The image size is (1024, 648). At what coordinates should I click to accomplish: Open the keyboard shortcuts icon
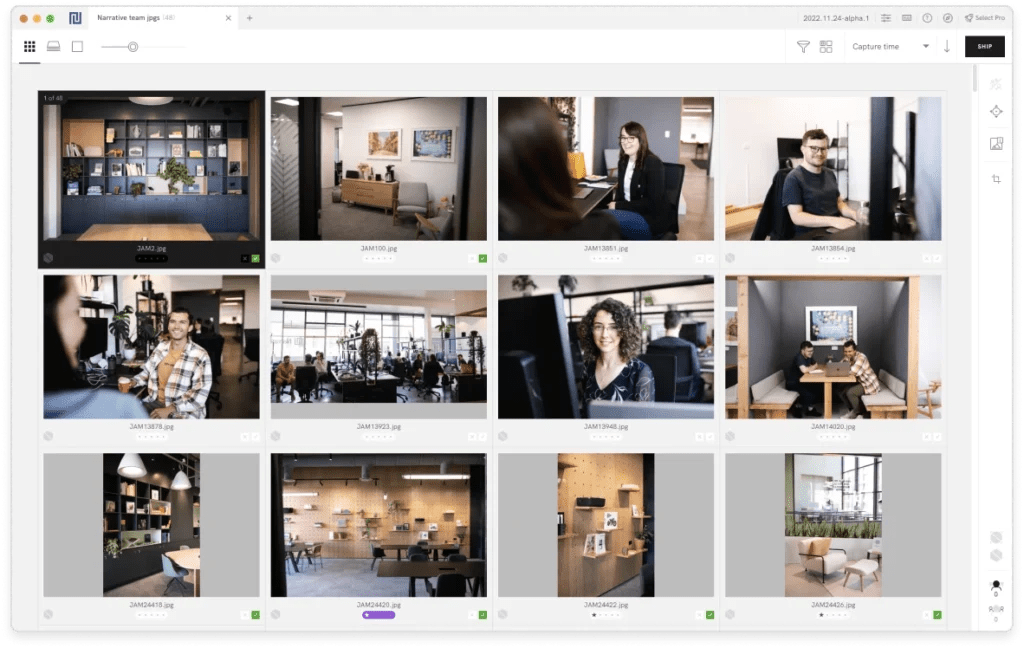pyautogui.click(x=906, y=18)
